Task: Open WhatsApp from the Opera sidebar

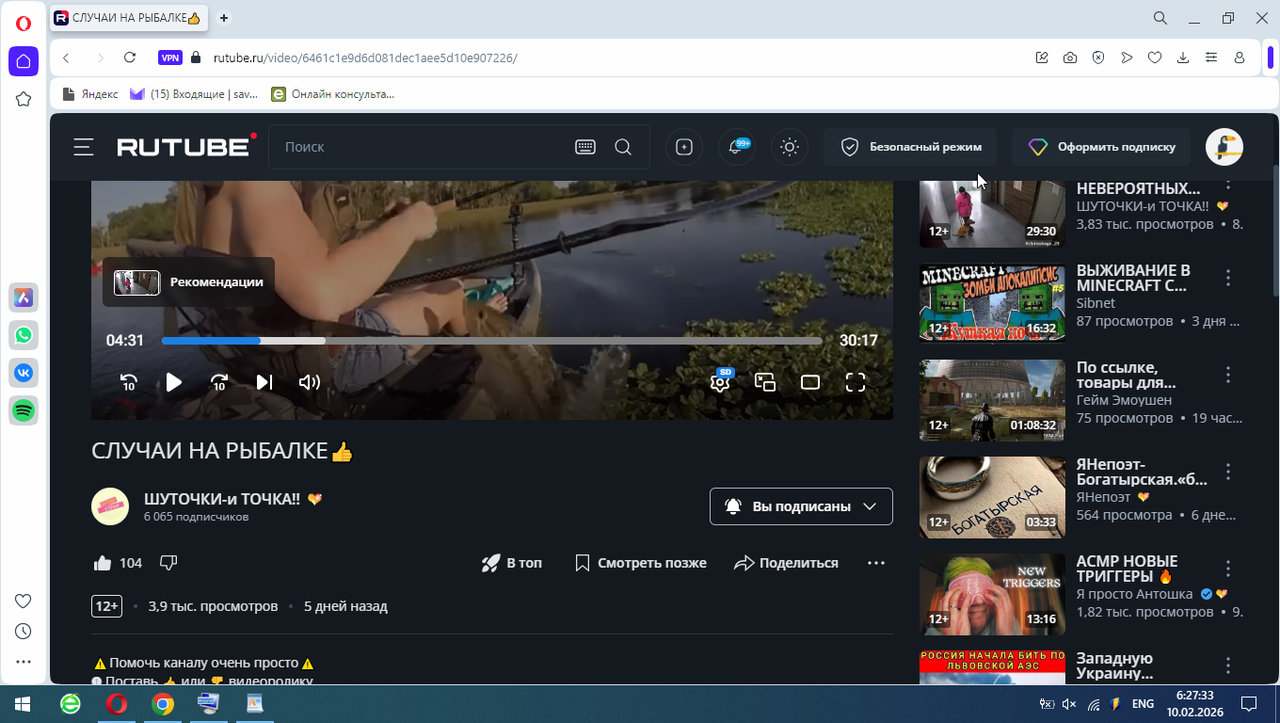Action: pos(23,335)
